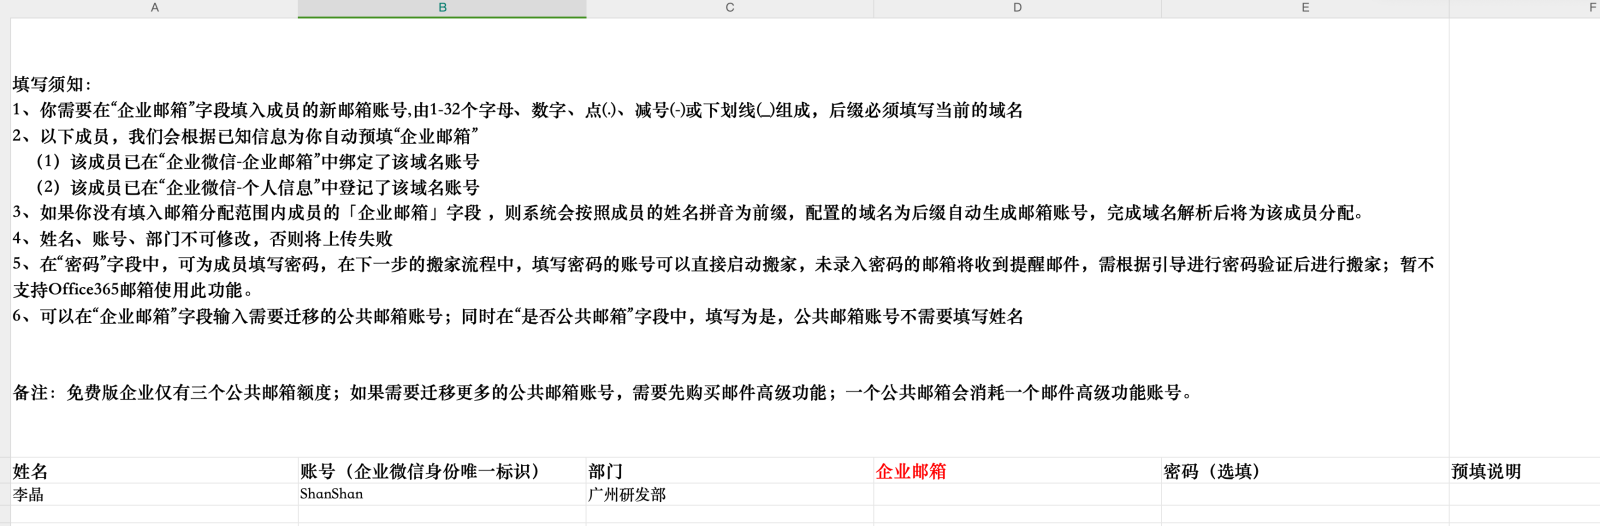
Task: Select the ShanShan account cell
Action: [x=442, y=494]
